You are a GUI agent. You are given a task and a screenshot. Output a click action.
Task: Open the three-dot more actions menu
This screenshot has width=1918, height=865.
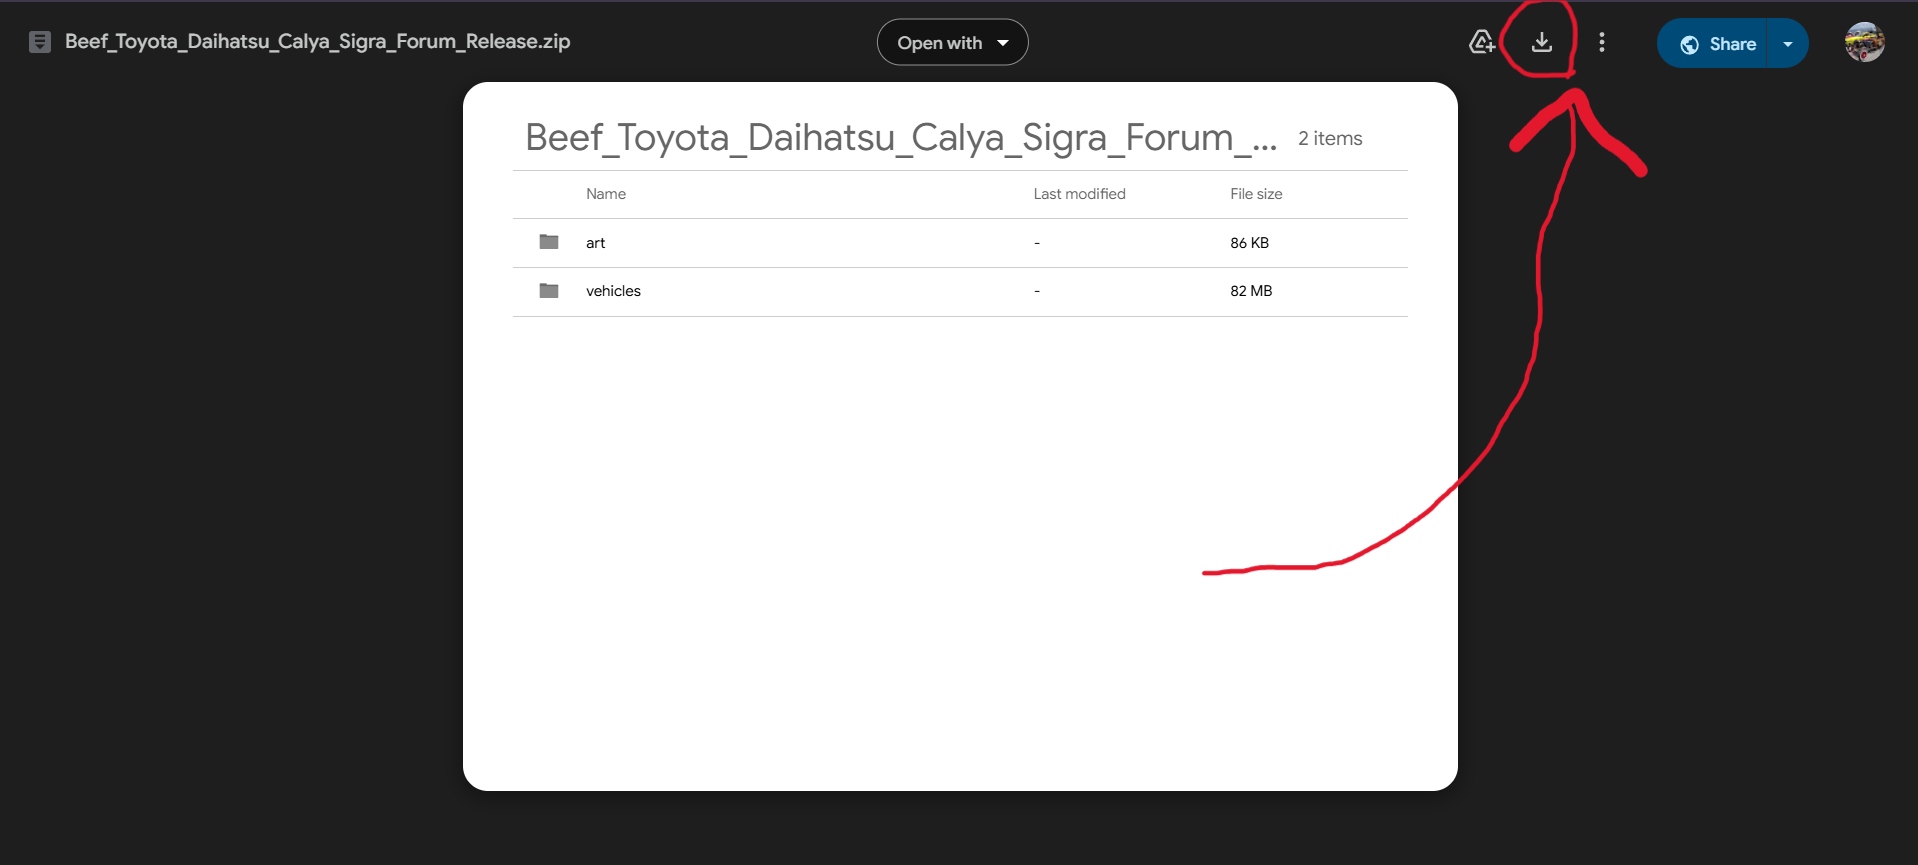coord(1601,42)
